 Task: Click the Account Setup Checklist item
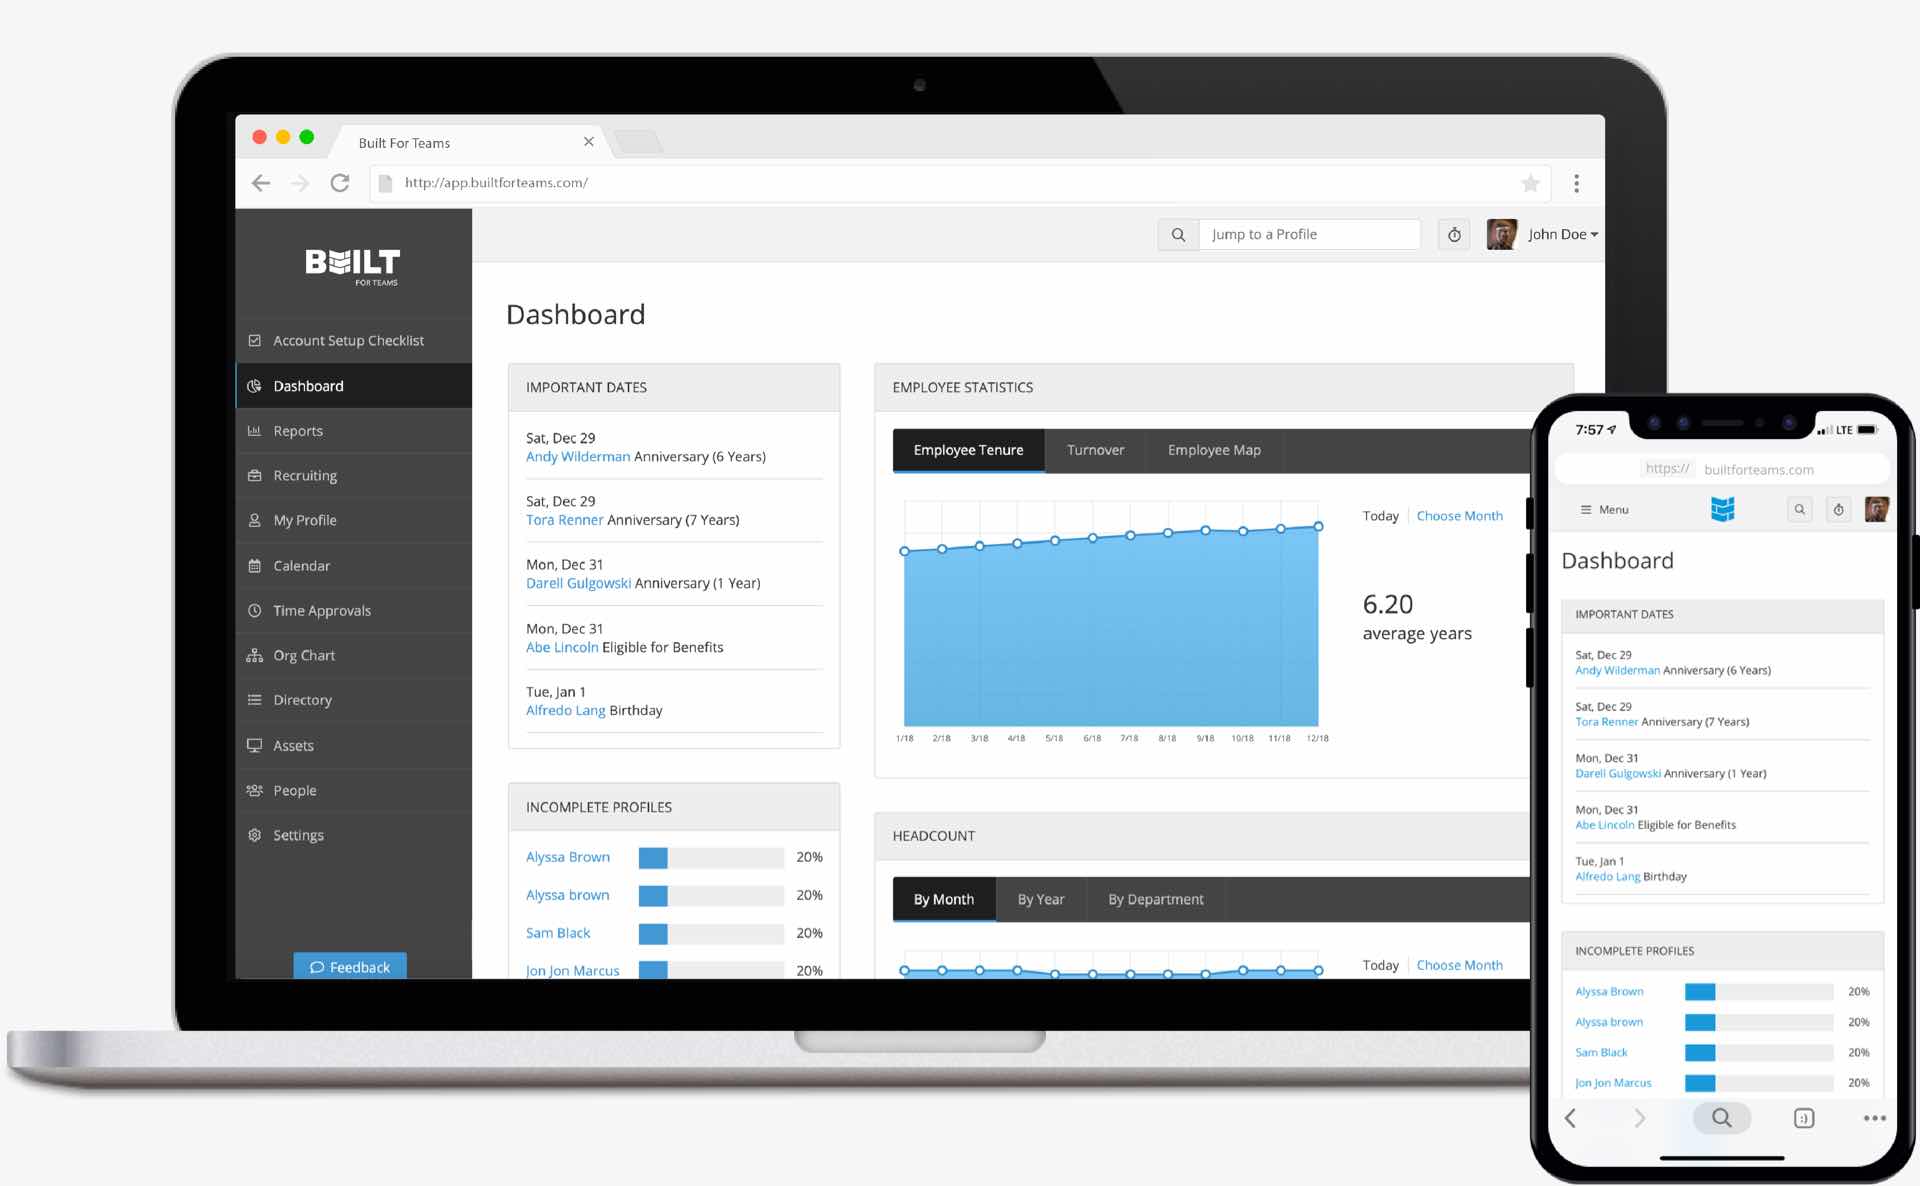pyautogui.click(x=348, y=340)
